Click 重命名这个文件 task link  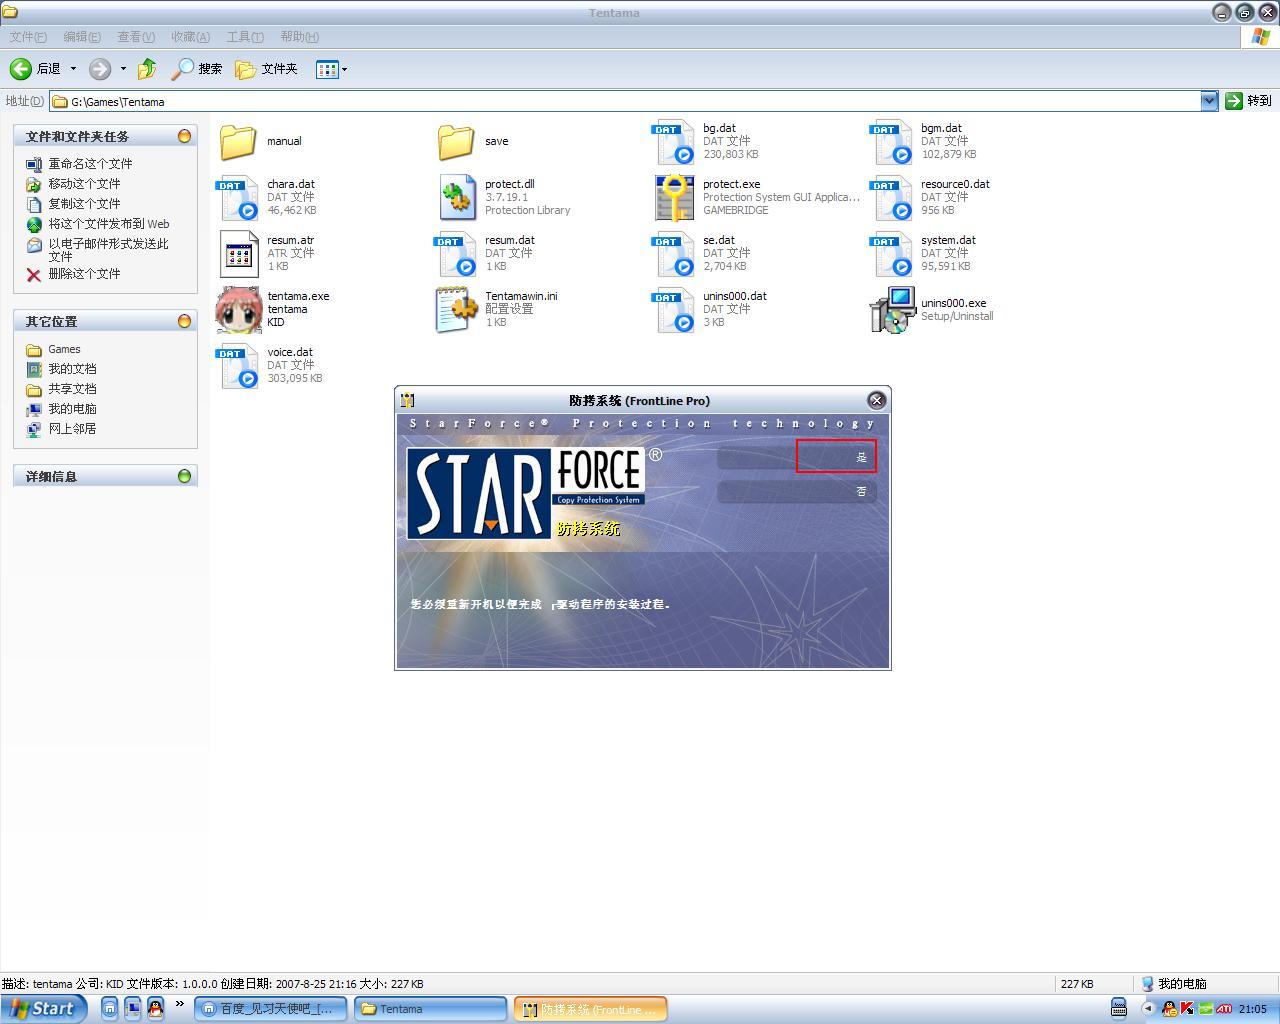pos(90,164)
